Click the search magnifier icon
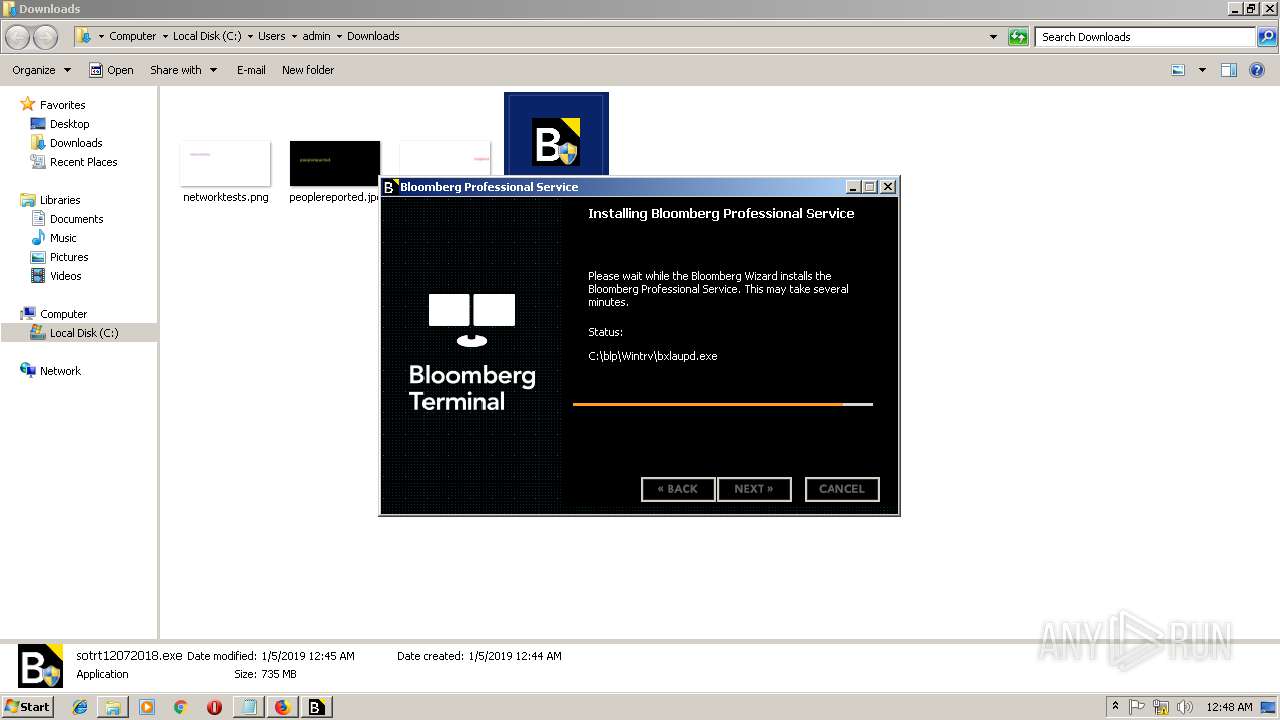This screenshot has width=1280, height=720. click(x=1267, y=37)
